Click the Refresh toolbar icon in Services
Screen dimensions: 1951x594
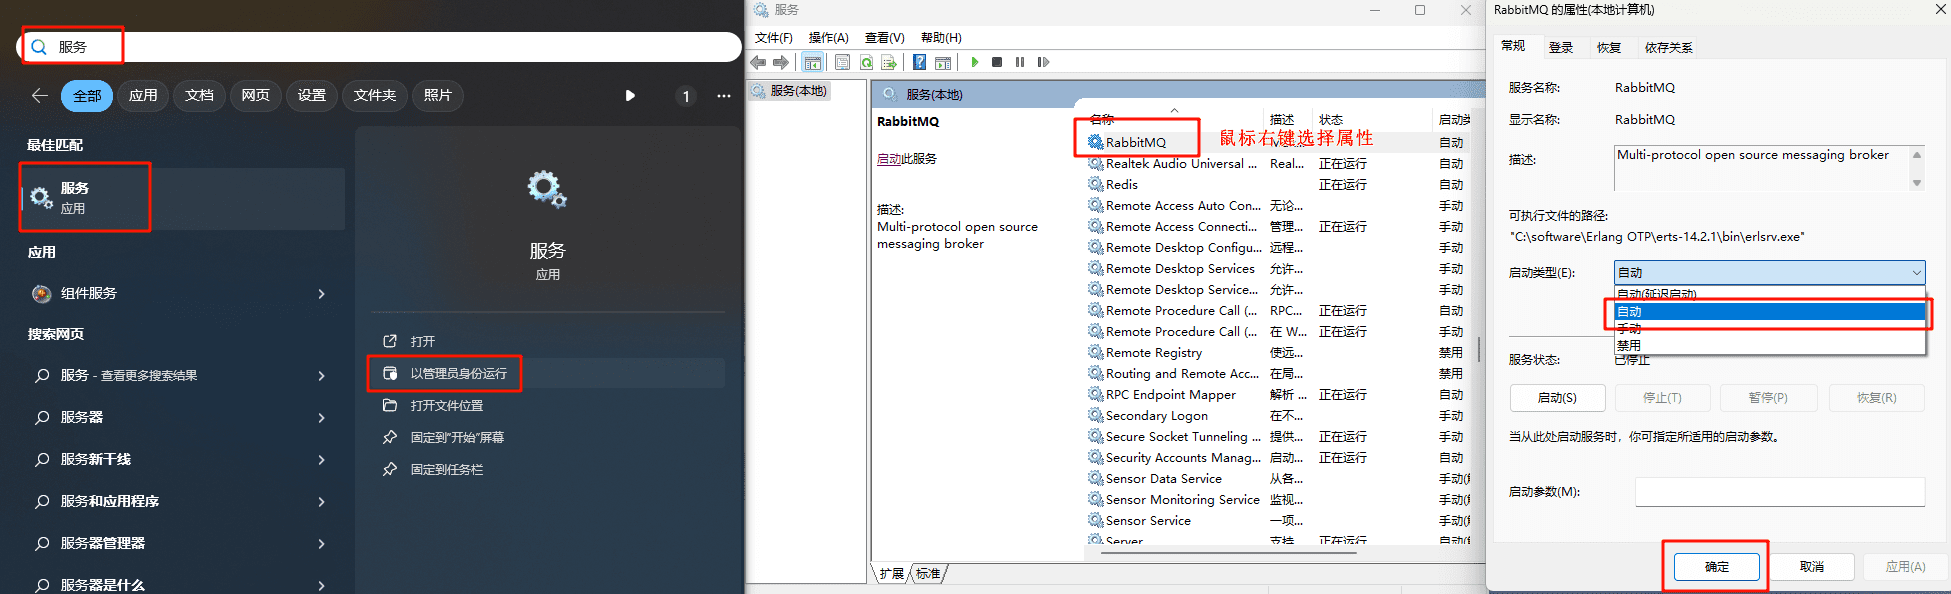point(866,62)
